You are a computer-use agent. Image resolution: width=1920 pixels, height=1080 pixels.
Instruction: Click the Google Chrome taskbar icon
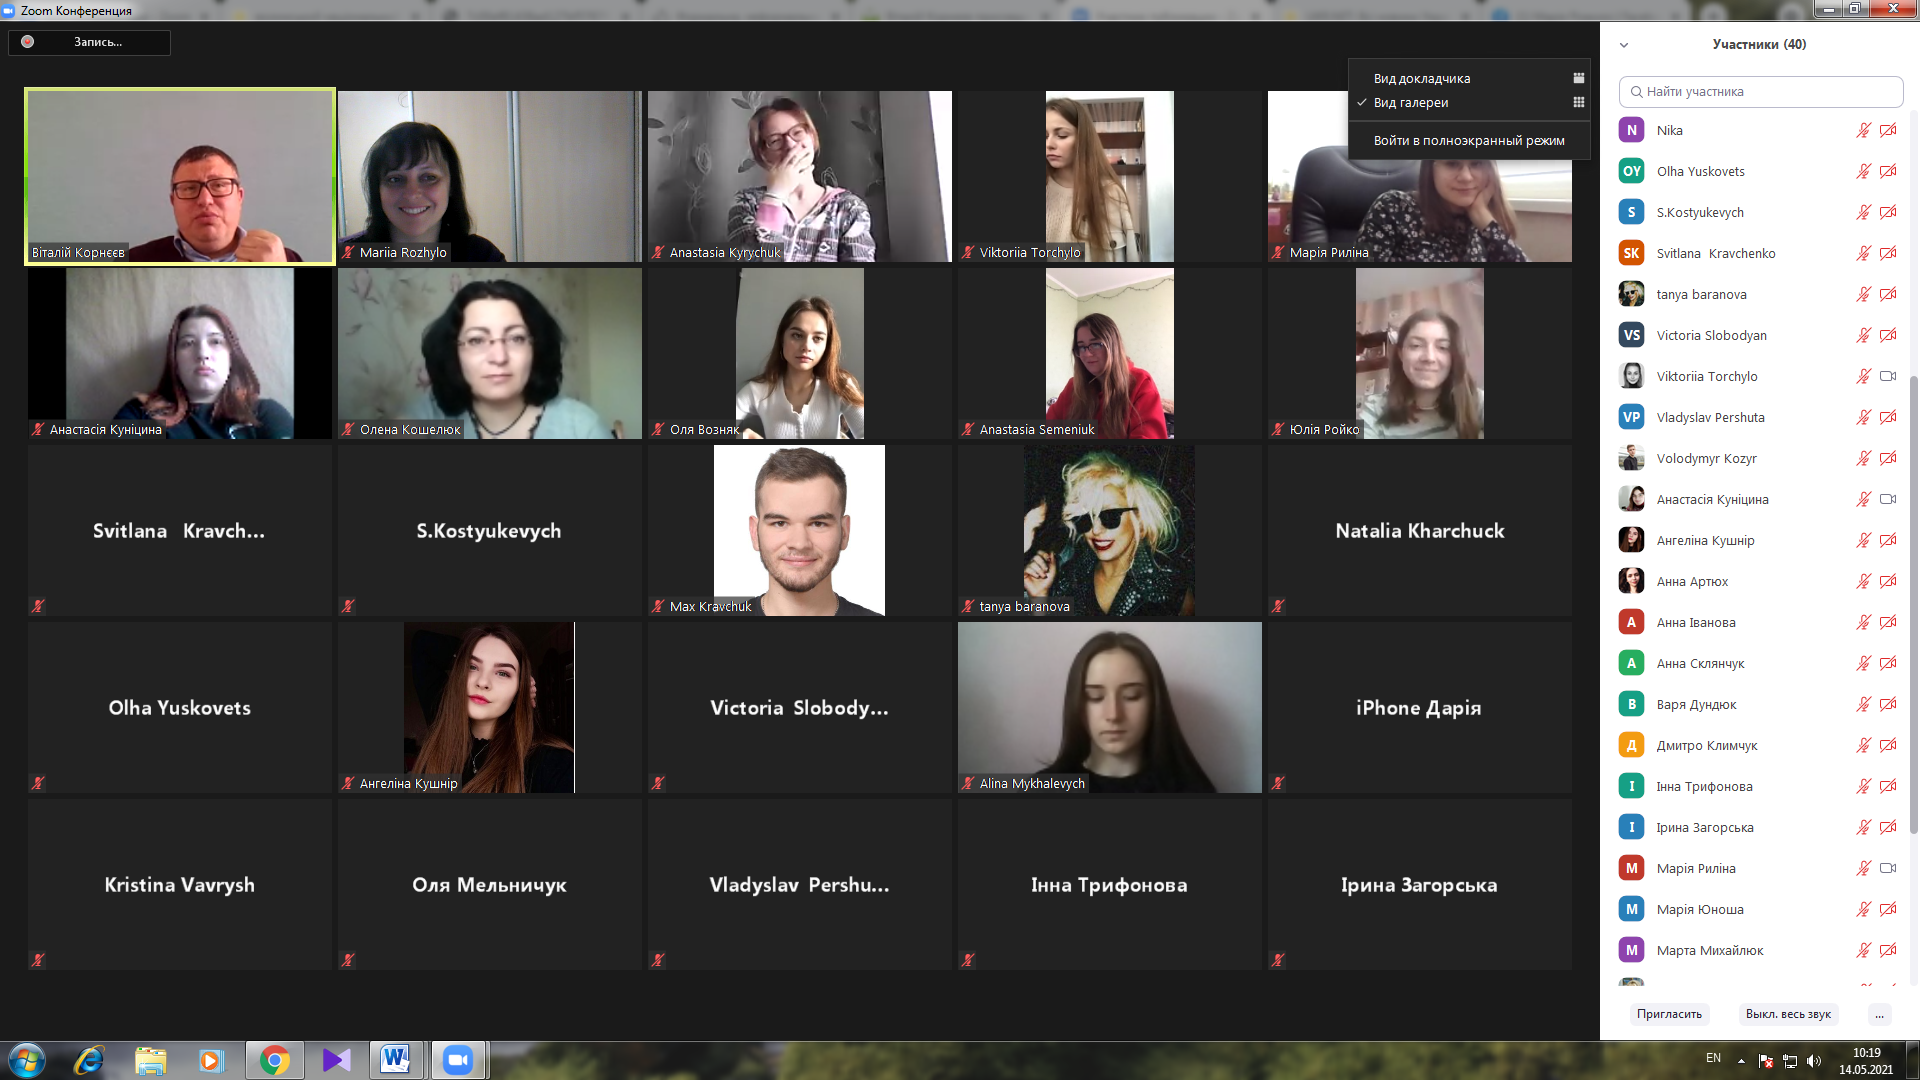click(x=274, y=1059)
